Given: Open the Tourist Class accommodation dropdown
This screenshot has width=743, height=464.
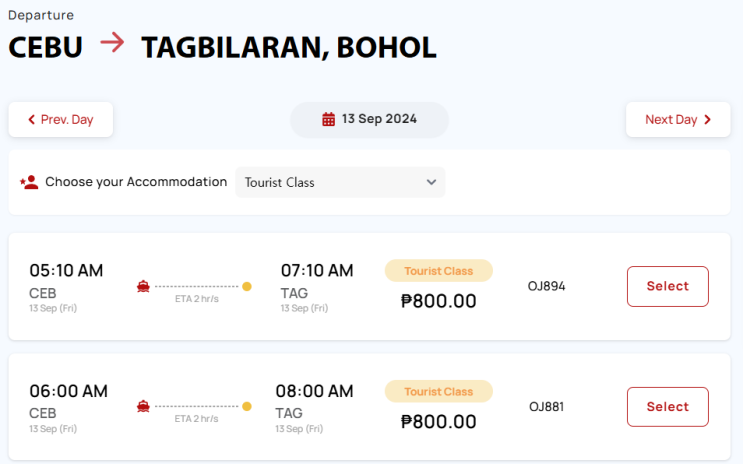Looking at the screenshot, I should [340, 182].
